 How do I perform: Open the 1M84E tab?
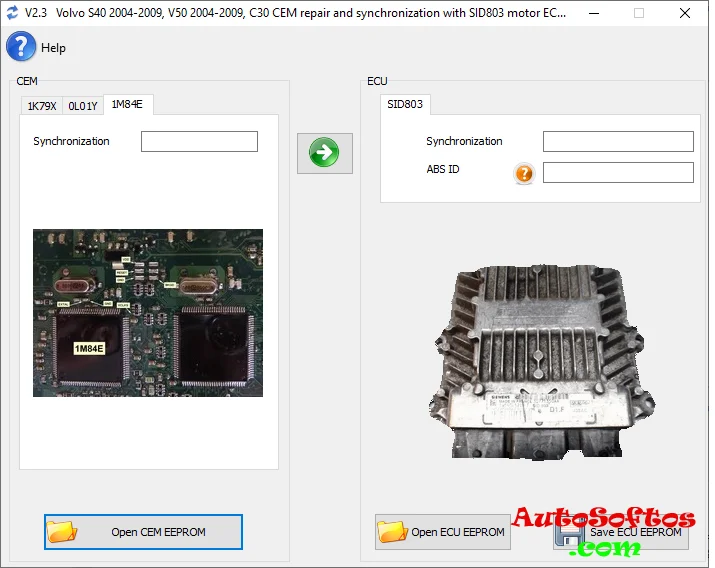[127, 105]
